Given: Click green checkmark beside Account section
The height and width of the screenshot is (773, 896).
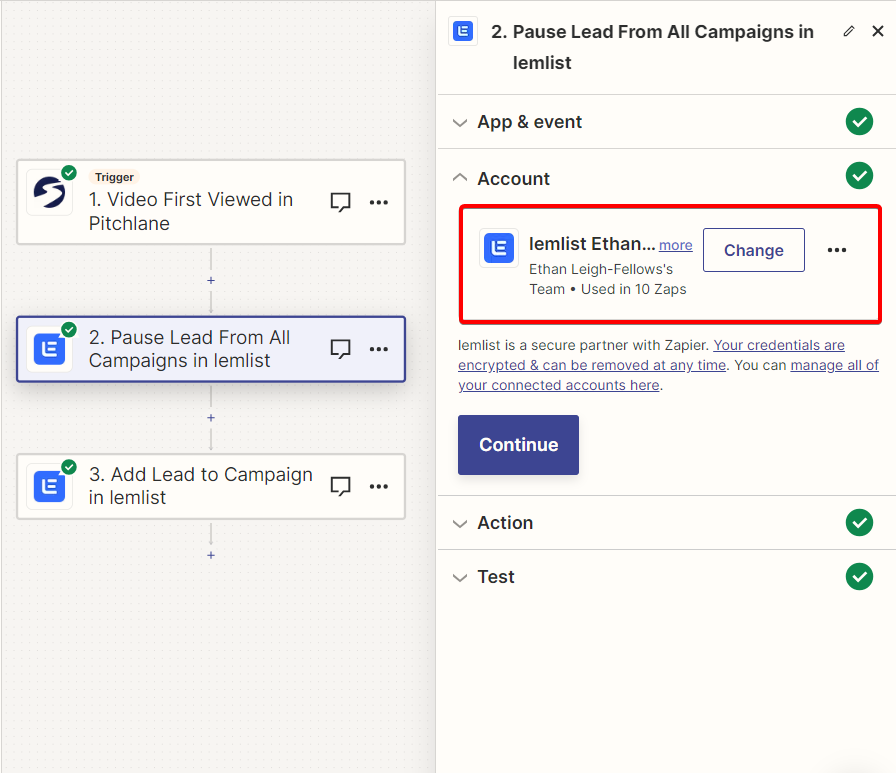Looking at the screenshot, I should point(859,175).
